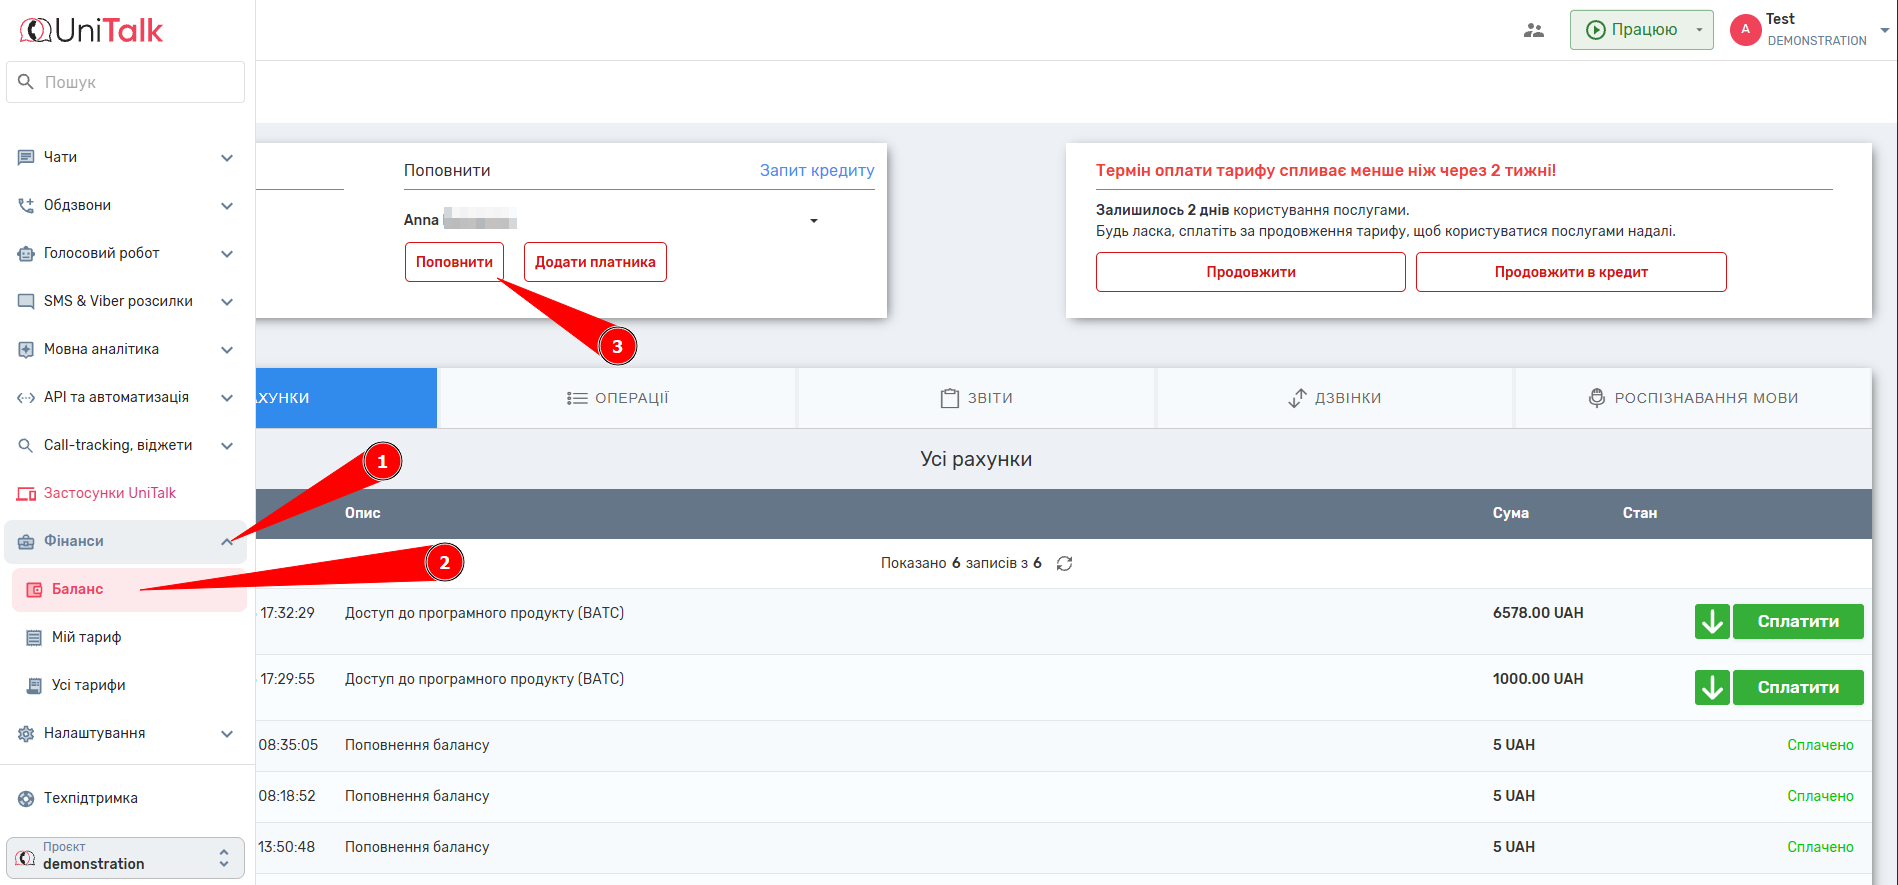Open the users group icon in header
1898x885 pixels.
[1533, 30]
